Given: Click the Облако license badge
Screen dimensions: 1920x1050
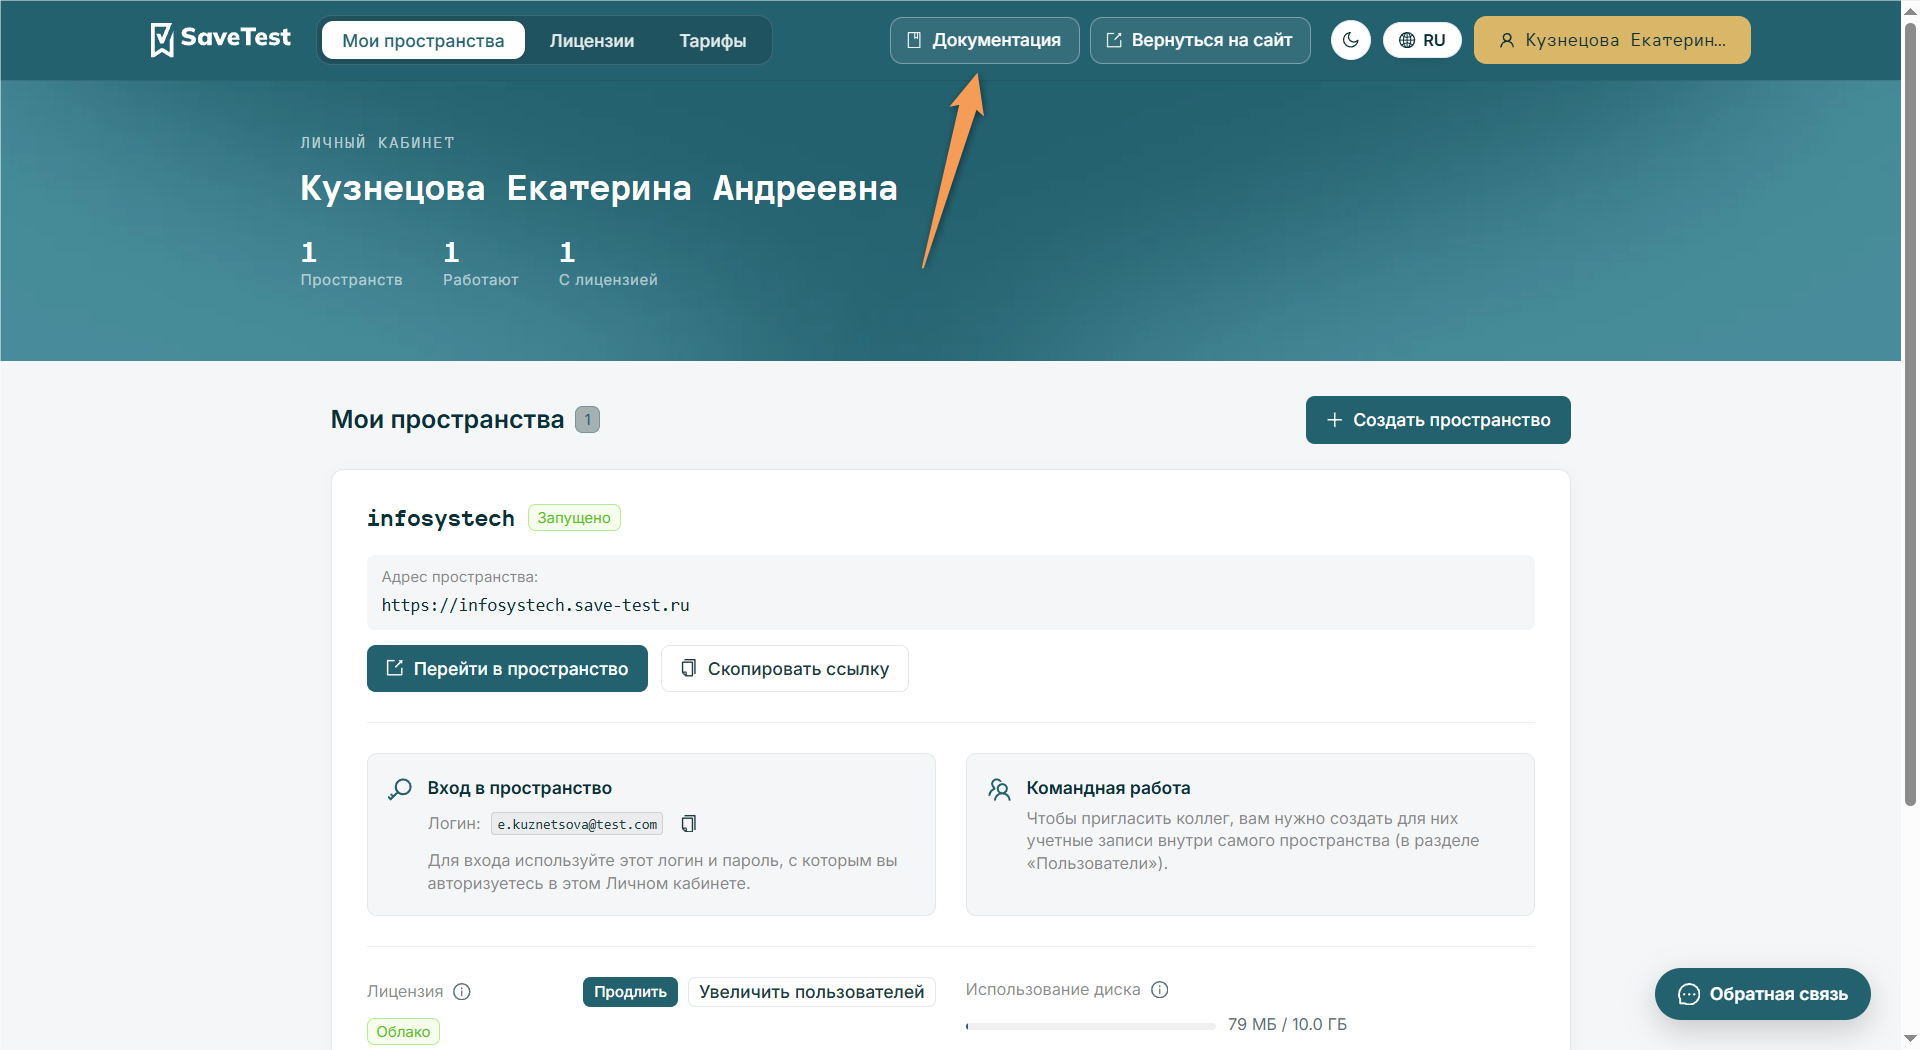Looking at the screenshot, I should click(403, 1031).
